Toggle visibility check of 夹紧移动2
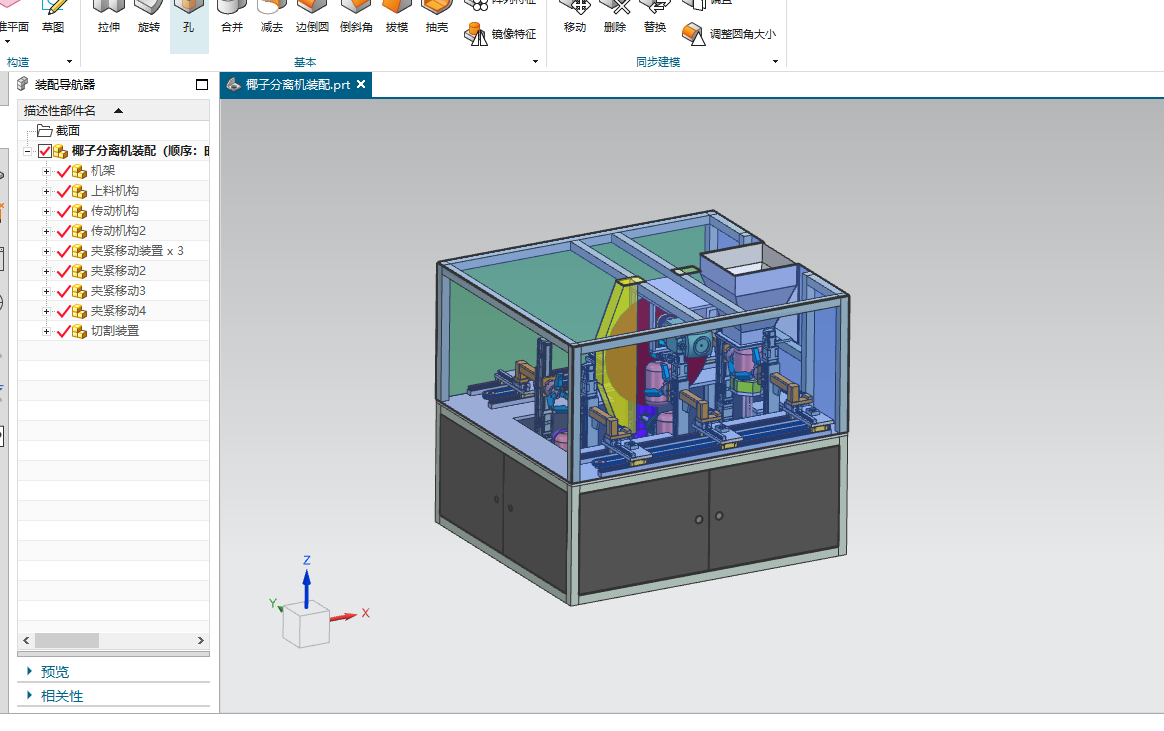Screen dimensions: 1164x731 click(x=64, y=272)
